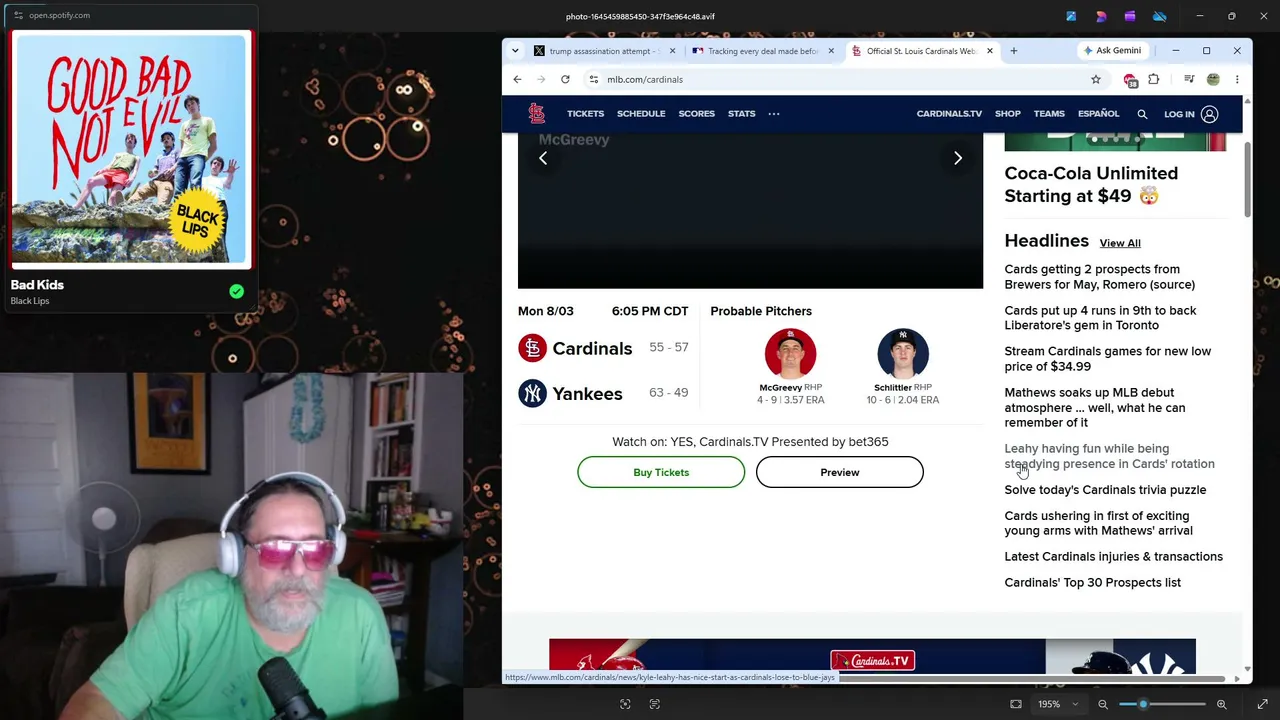
Task: Open Stream Cardinals games for $34.99 headline
Action: [x=1107, y=359]
